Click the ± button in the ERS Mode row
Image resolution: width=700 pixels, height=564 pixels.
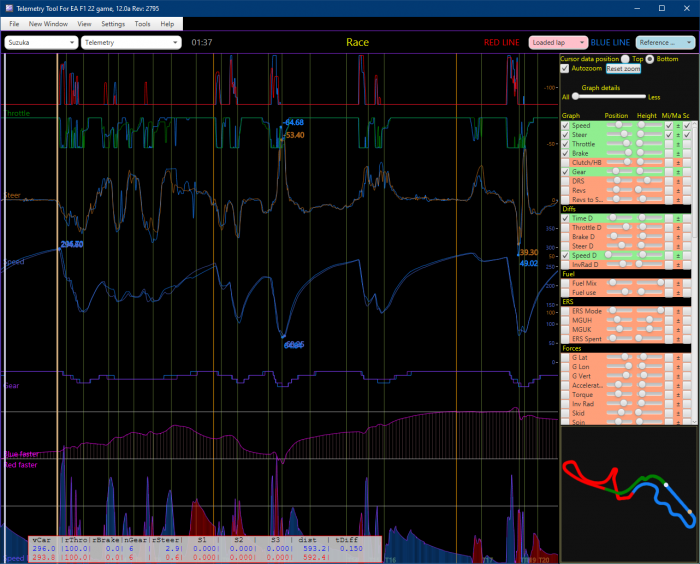coord(678,311)
